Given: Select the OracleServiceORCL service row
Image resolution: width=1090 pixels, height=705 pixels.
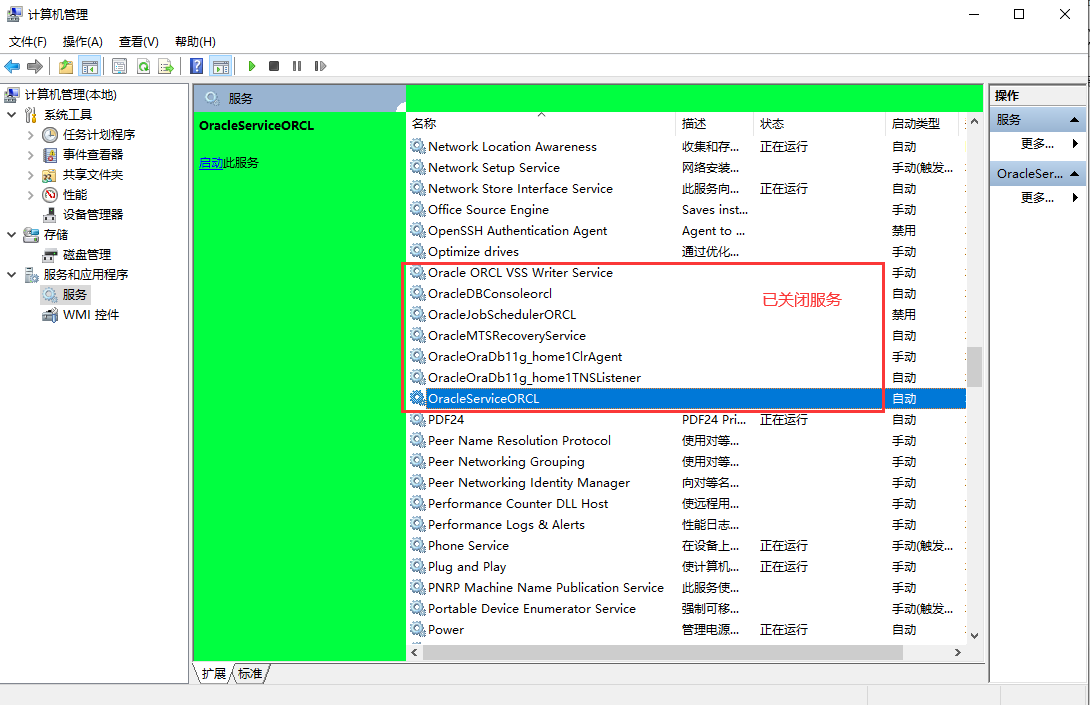Looking at the screenshot, I should pos(687,398).
